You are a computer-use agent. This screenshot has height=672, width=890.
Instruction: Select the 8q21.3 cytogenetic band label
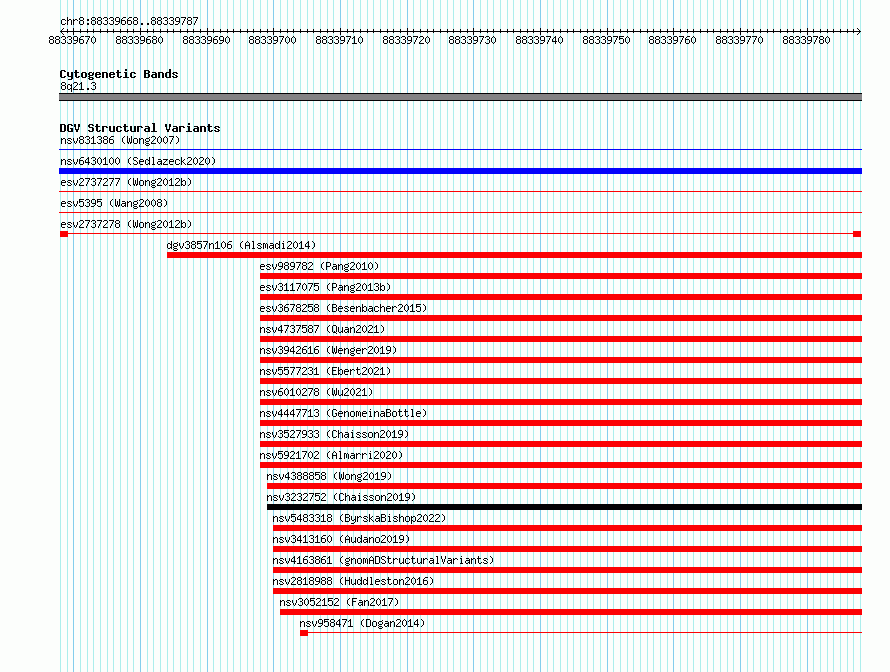tap(78, 86)
